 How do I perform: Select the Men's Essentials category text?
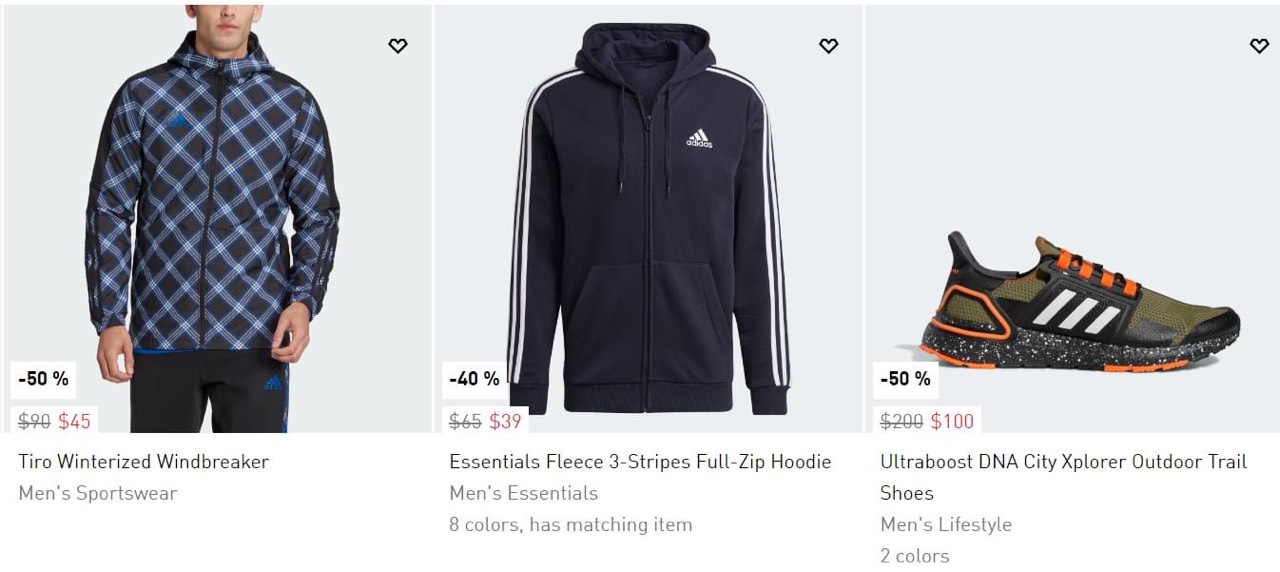[523, 493]
